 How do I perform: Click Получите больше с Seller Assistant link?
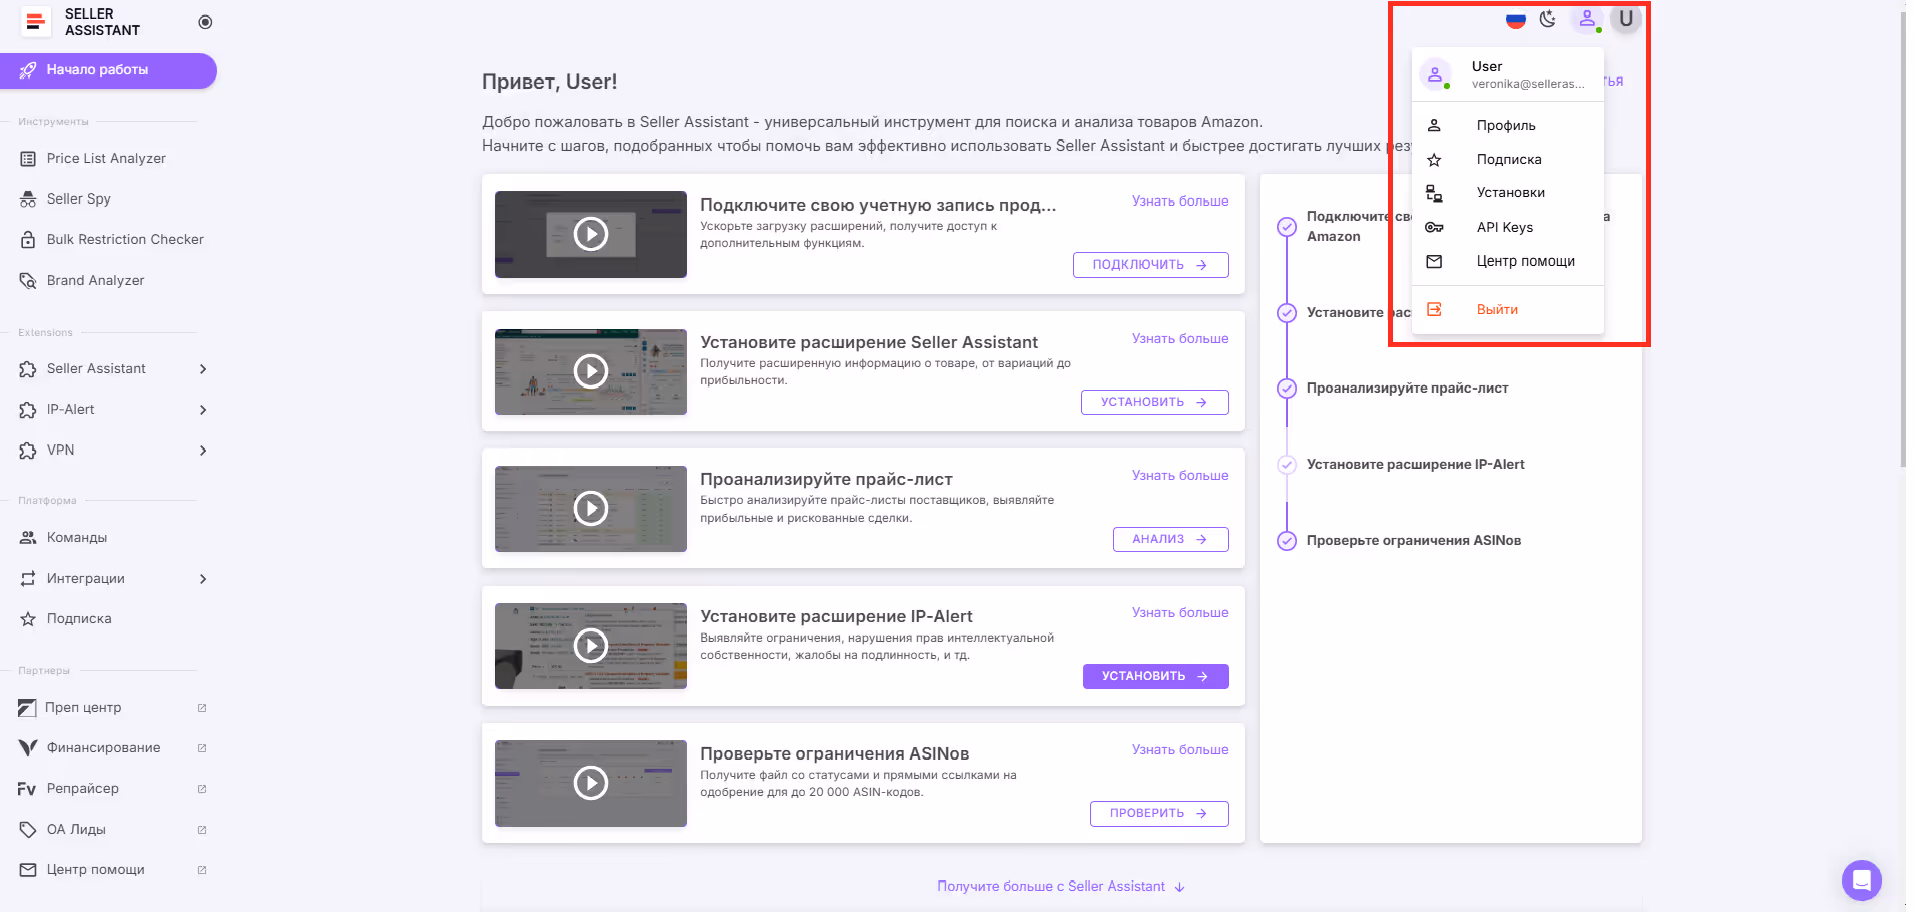1061,887
